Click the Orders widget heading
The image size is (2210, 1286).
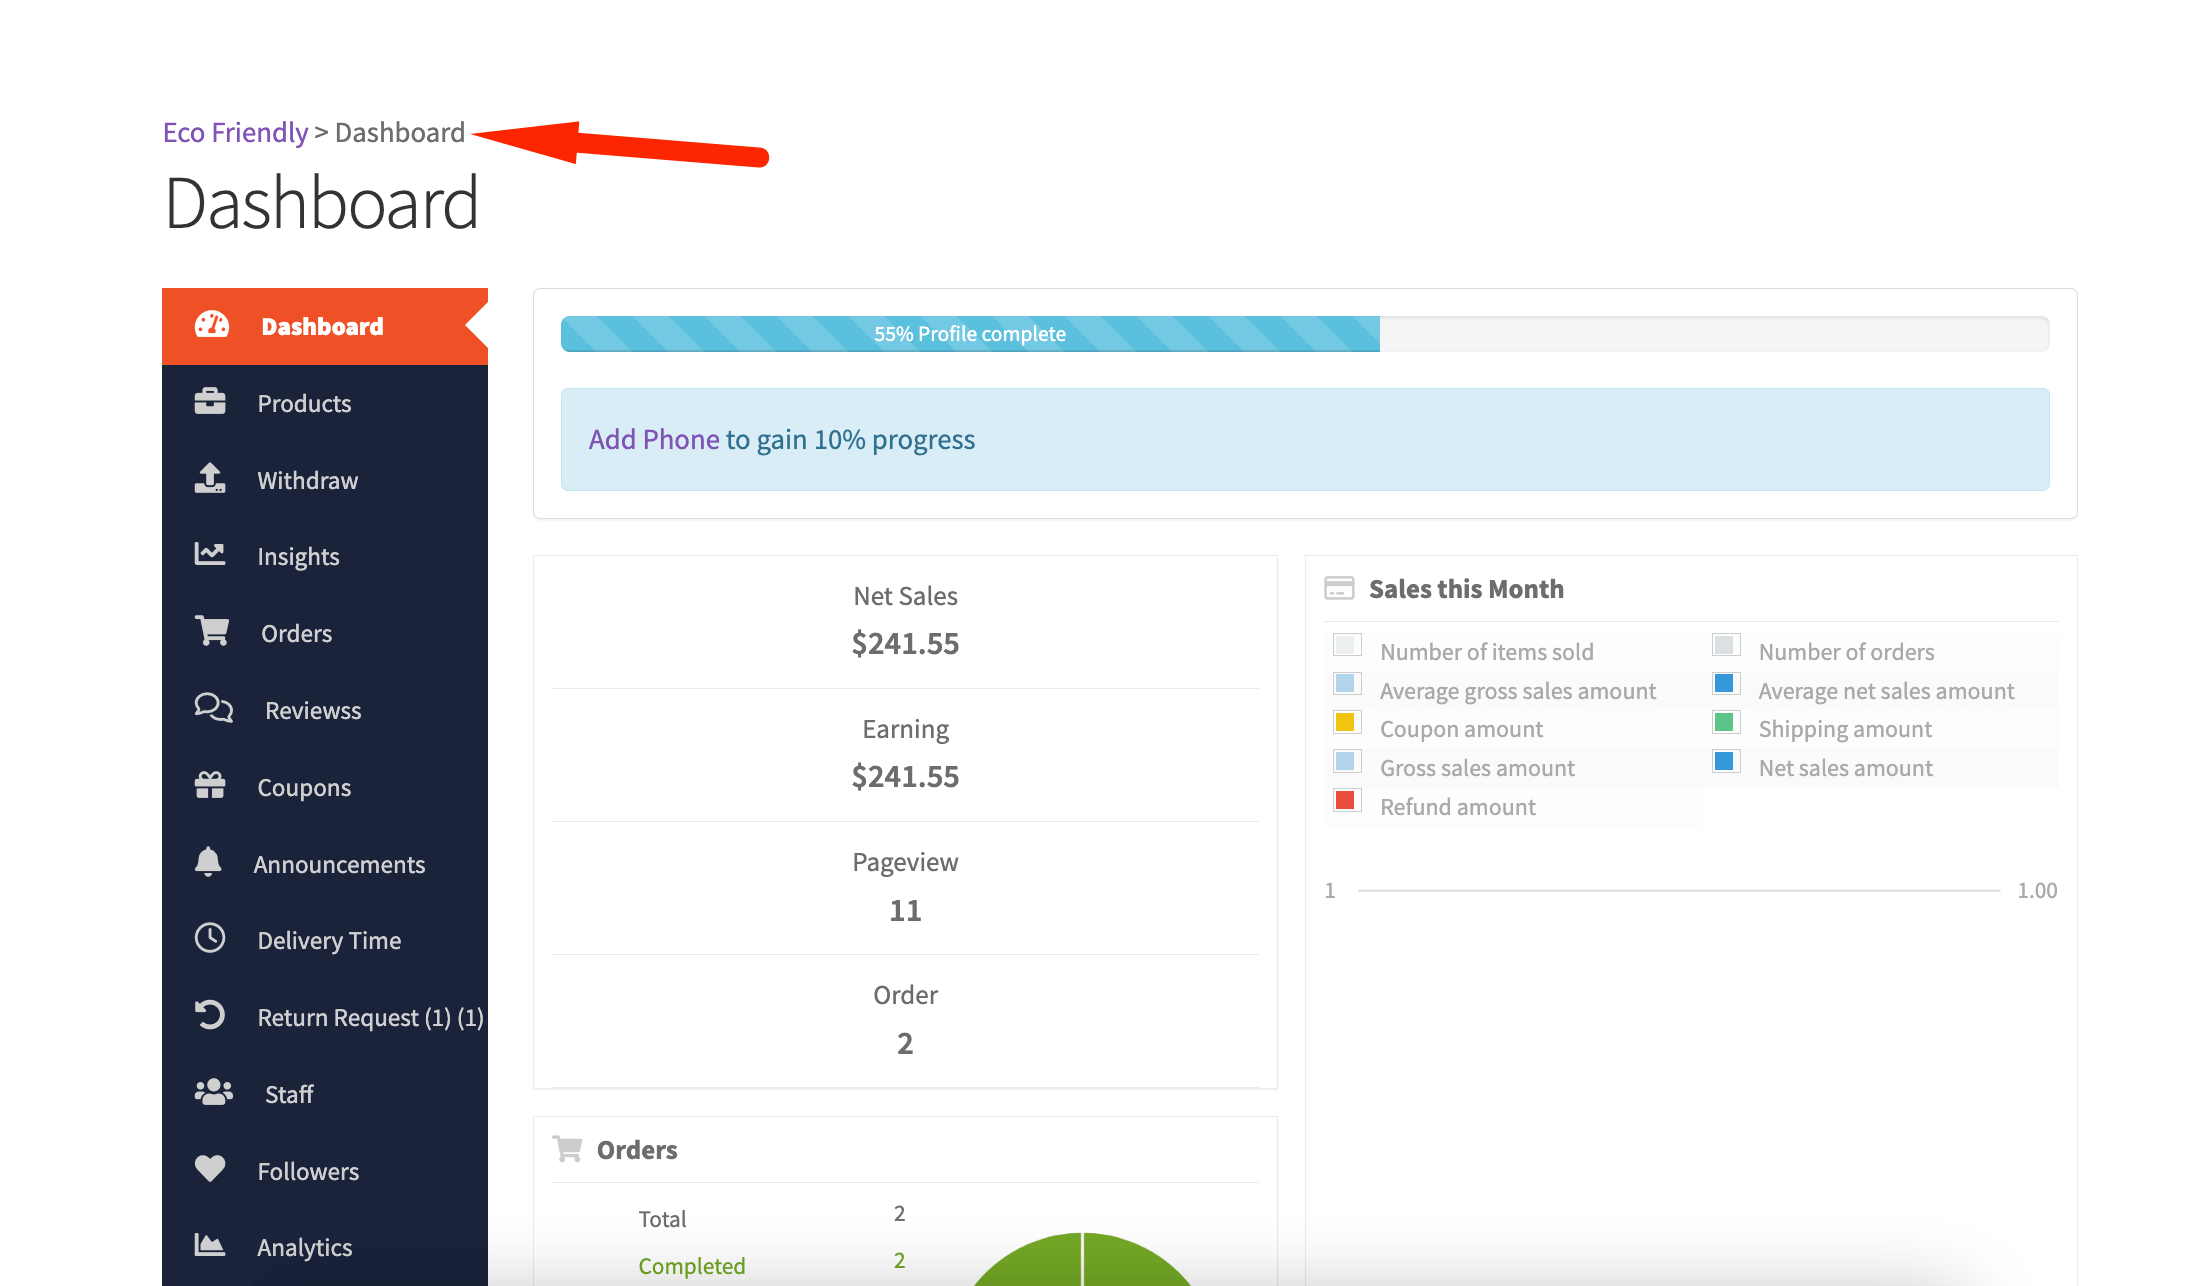637,1150
